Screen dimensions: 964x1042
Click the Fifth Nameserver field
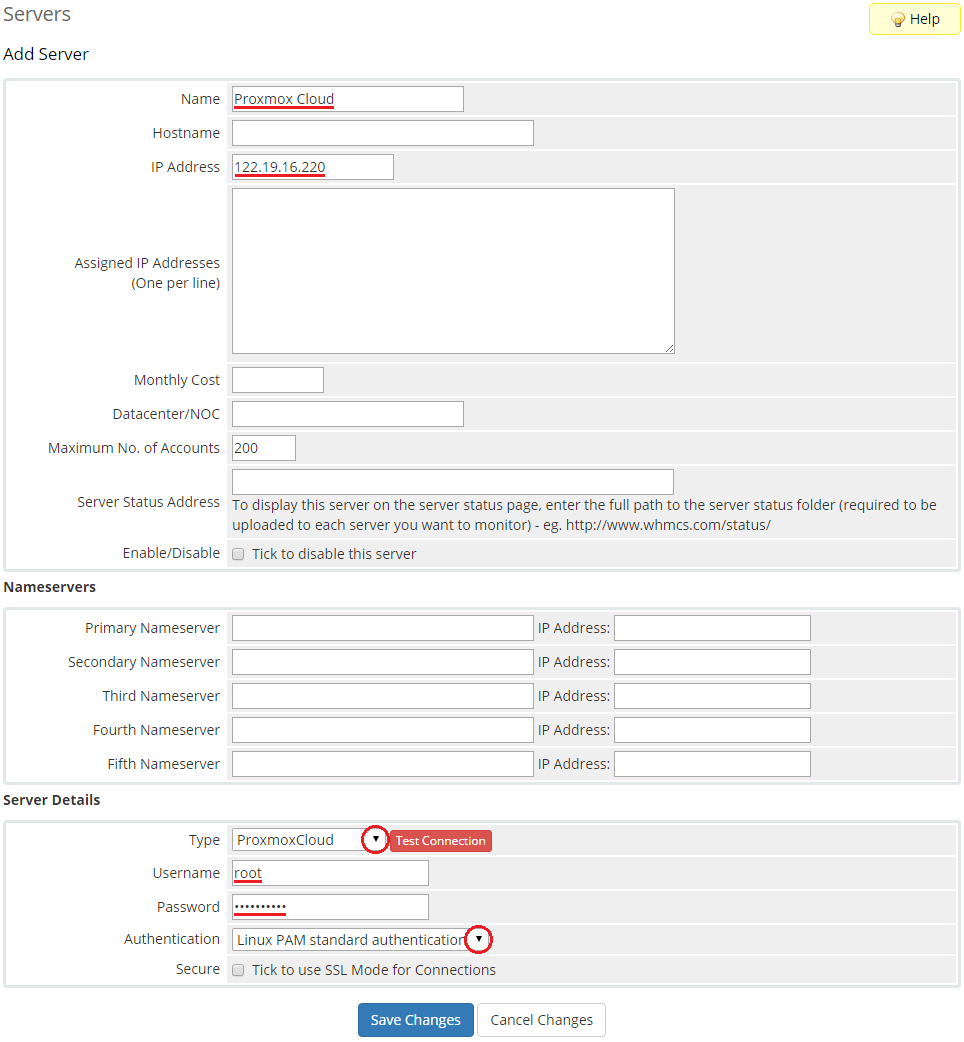click(383, 764)
